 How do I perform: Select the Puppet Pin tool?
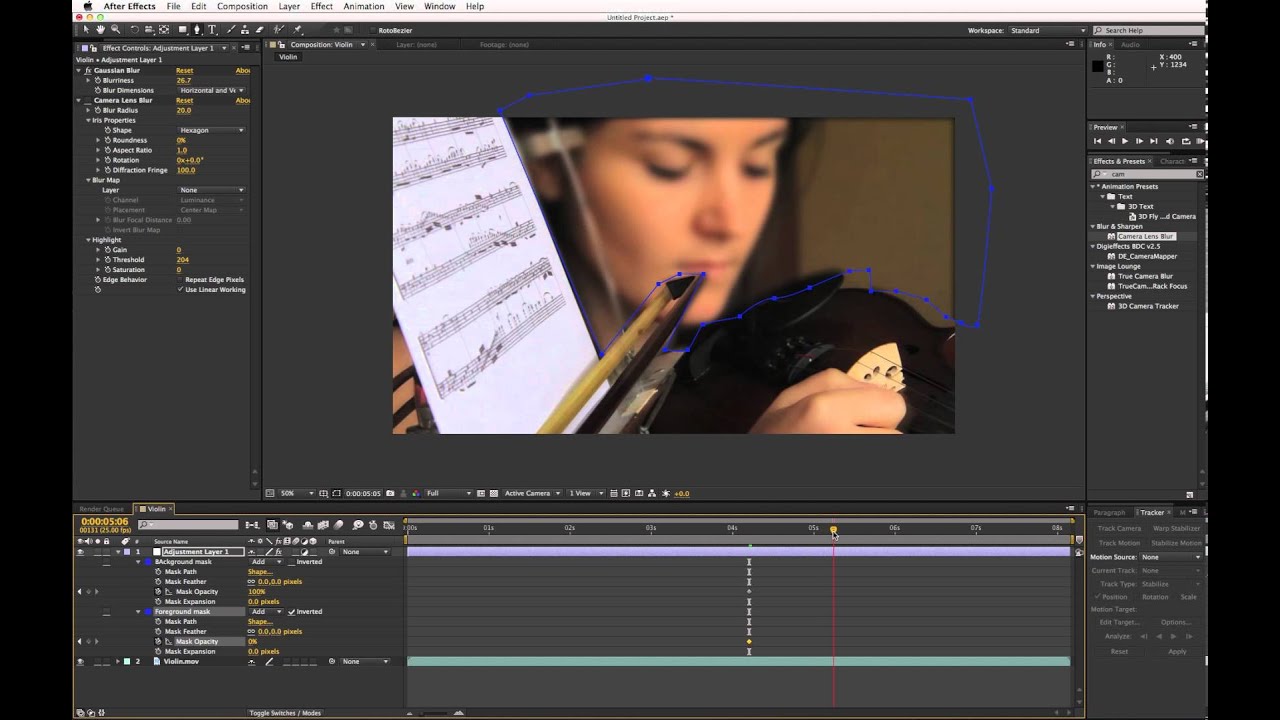coord(297,30)
